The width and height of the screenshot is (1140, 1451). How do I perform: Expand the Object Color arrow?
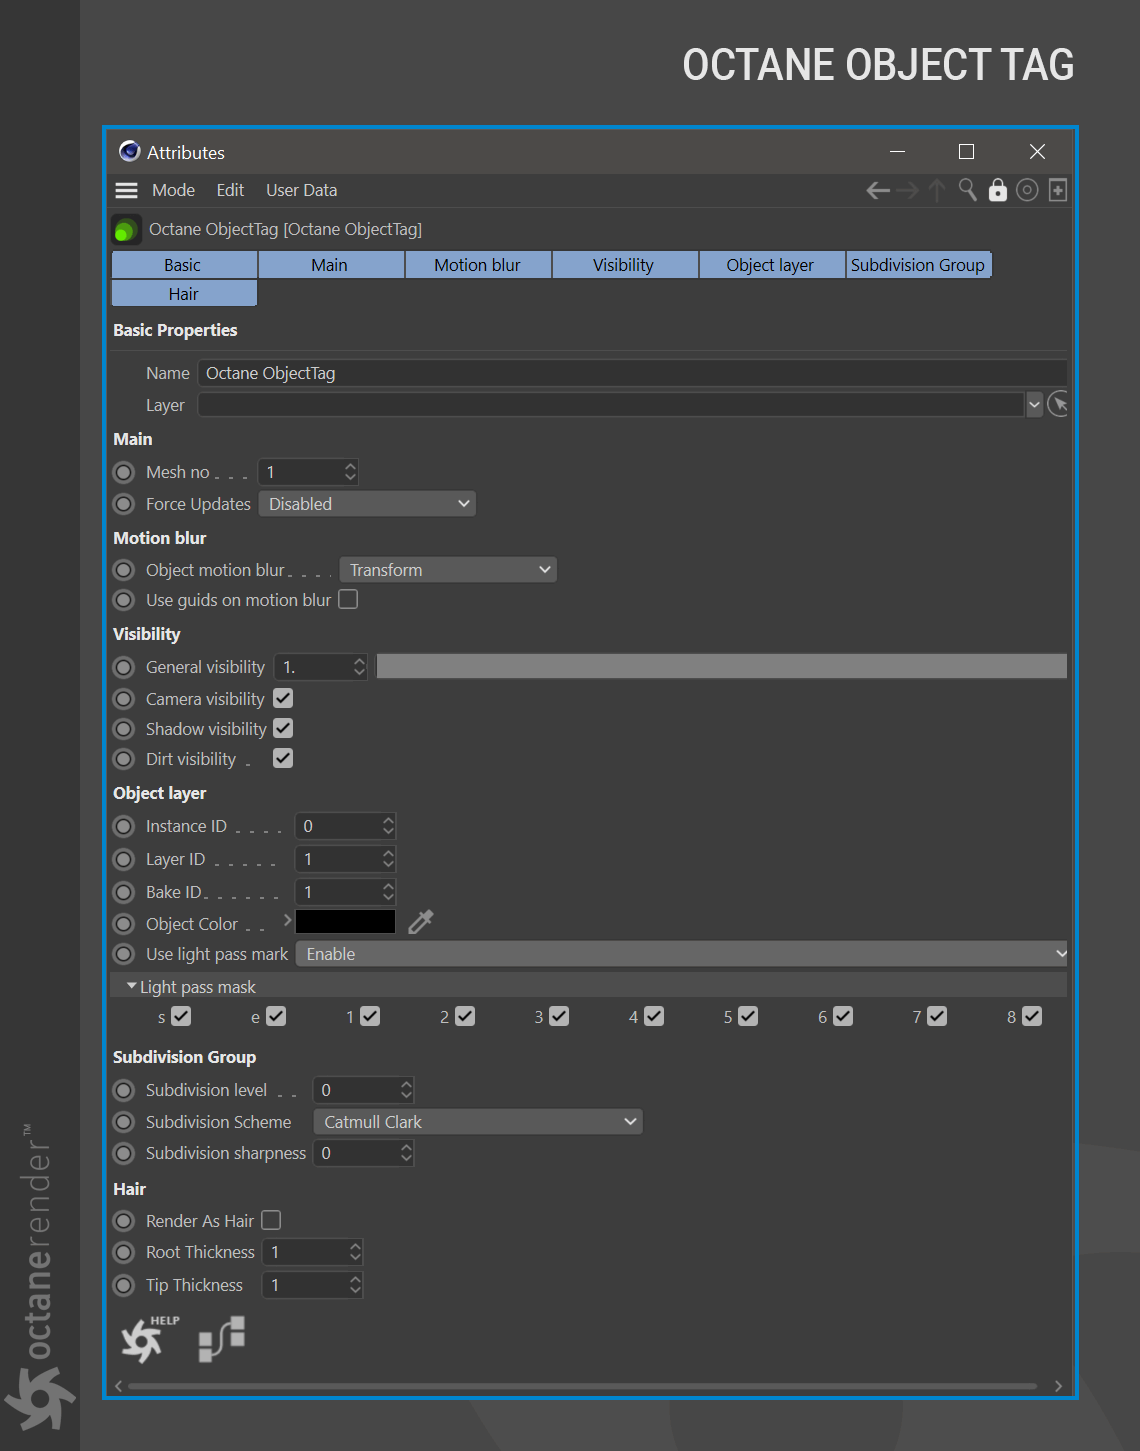[287, 919]
